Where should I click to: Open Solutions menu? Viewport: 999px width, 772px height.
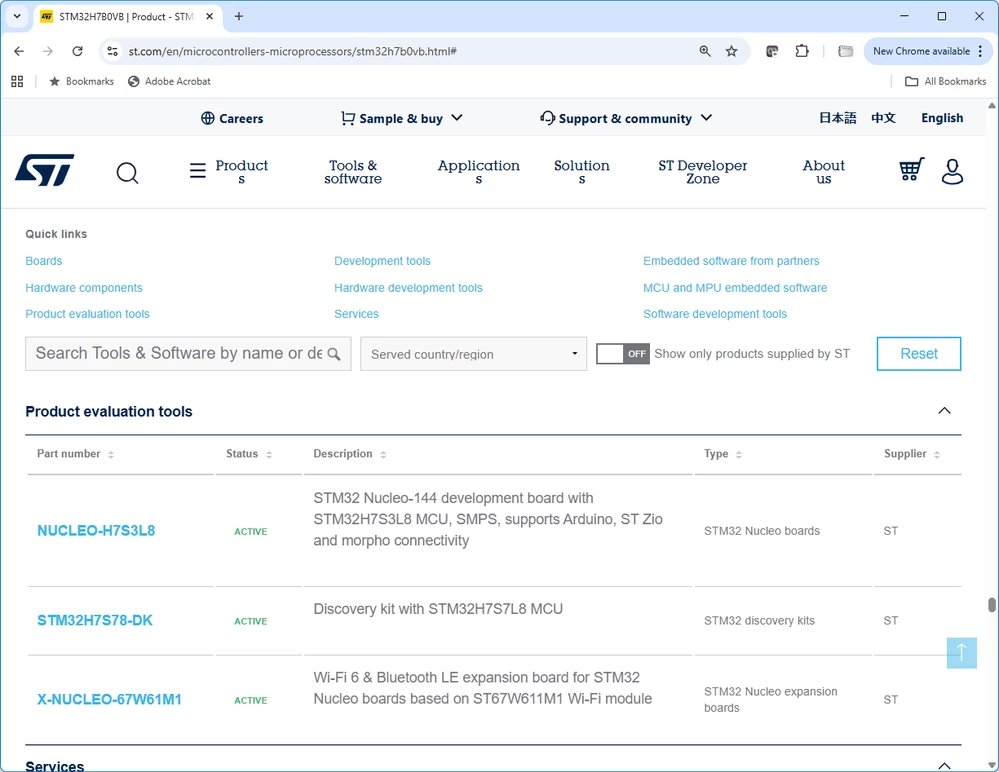582,172
